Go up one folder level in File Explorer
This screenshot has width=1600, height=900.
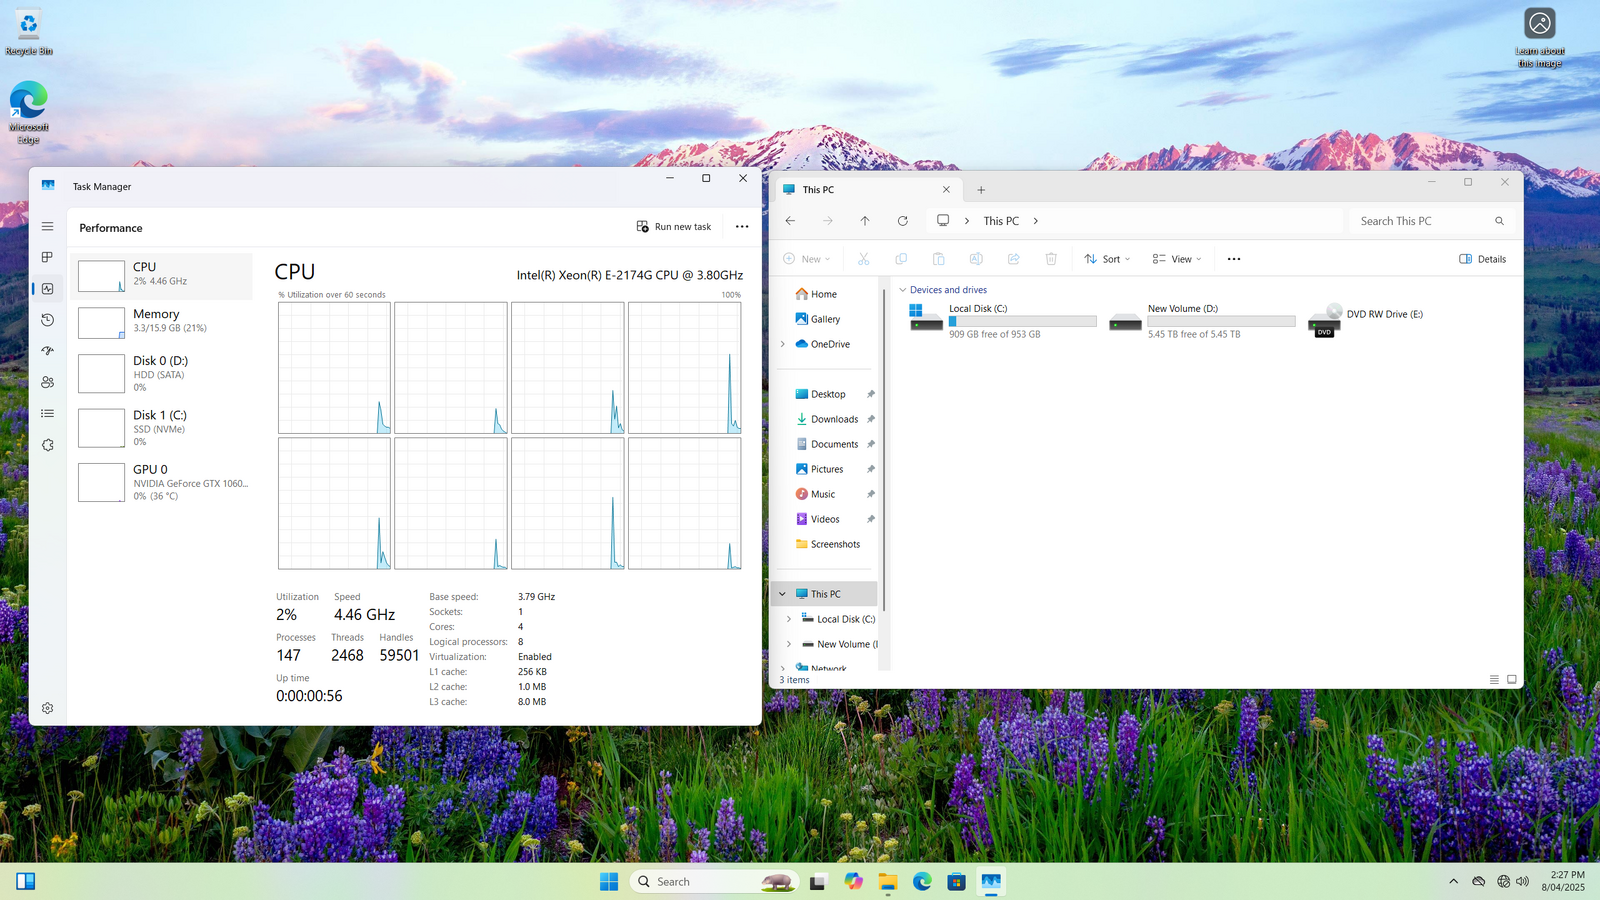tap(865, 221)
